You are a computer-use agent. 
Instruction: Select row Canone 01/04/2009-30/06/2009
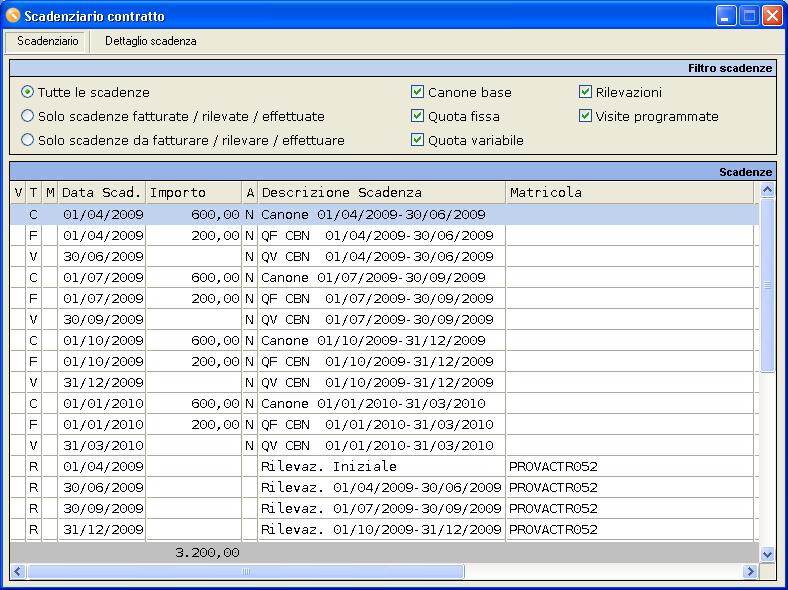pos(384,215)
